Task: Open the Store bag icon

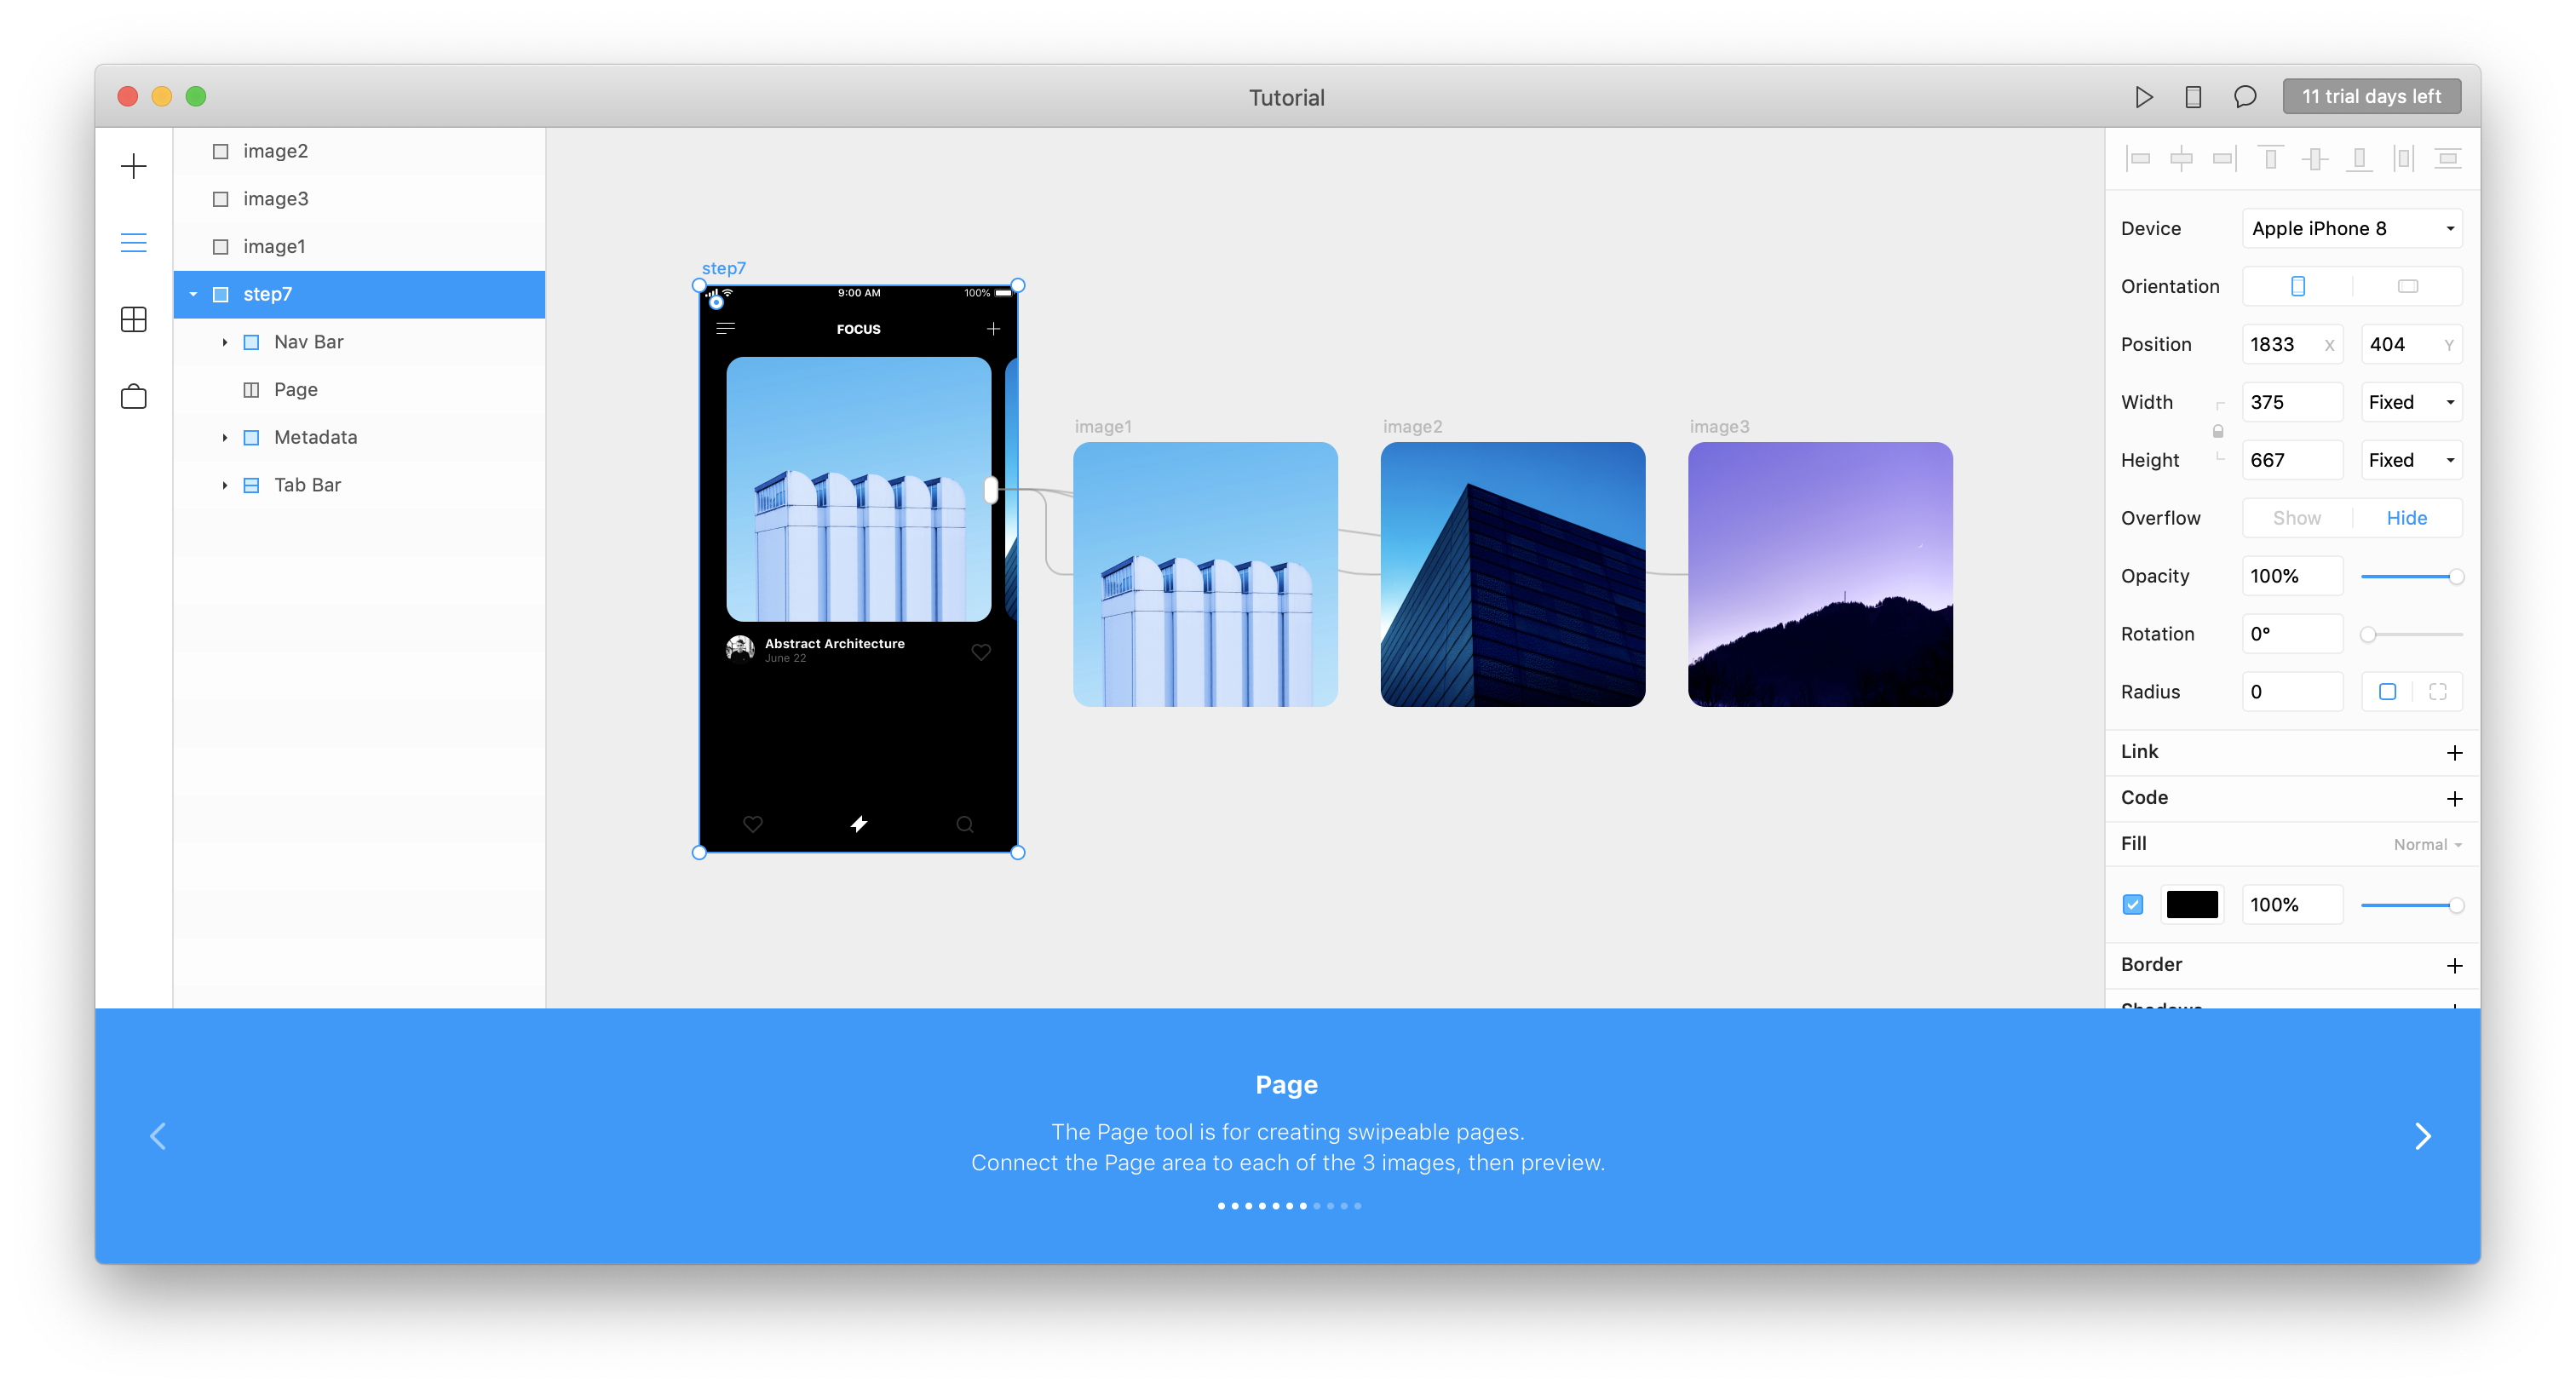Action: pos(133,397)
